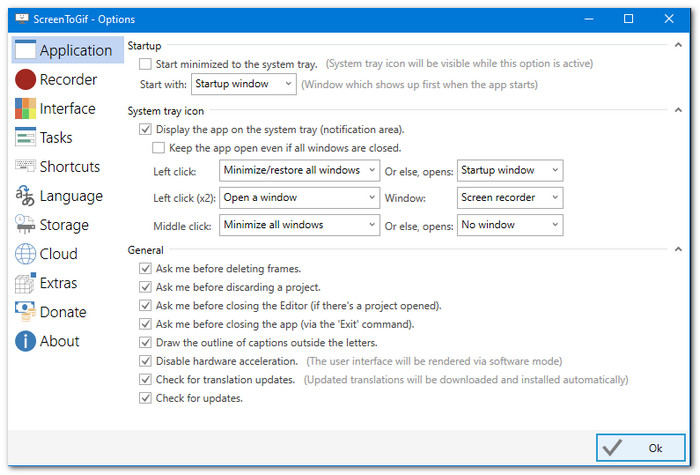Uncheck Check for updates
Viewport: 700px width, 475px height.
click(x=145, y=398)
